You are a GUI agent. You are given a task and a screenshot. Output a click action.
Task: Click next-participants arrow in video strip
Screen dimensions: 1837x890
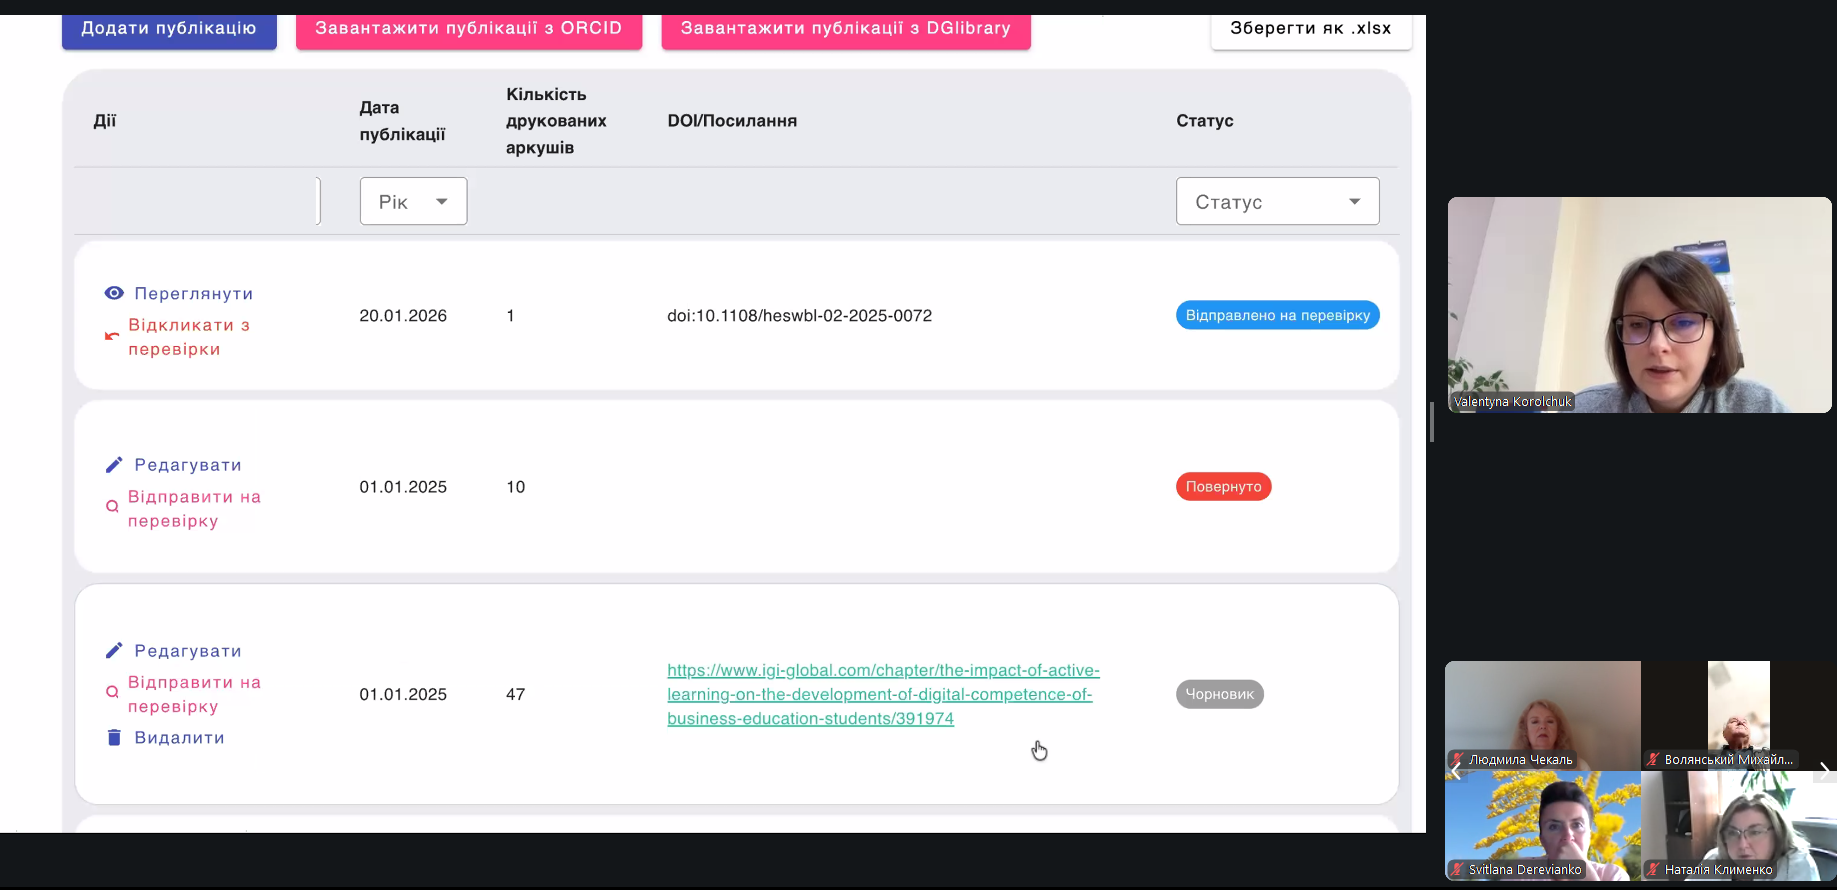point(1824,770)
